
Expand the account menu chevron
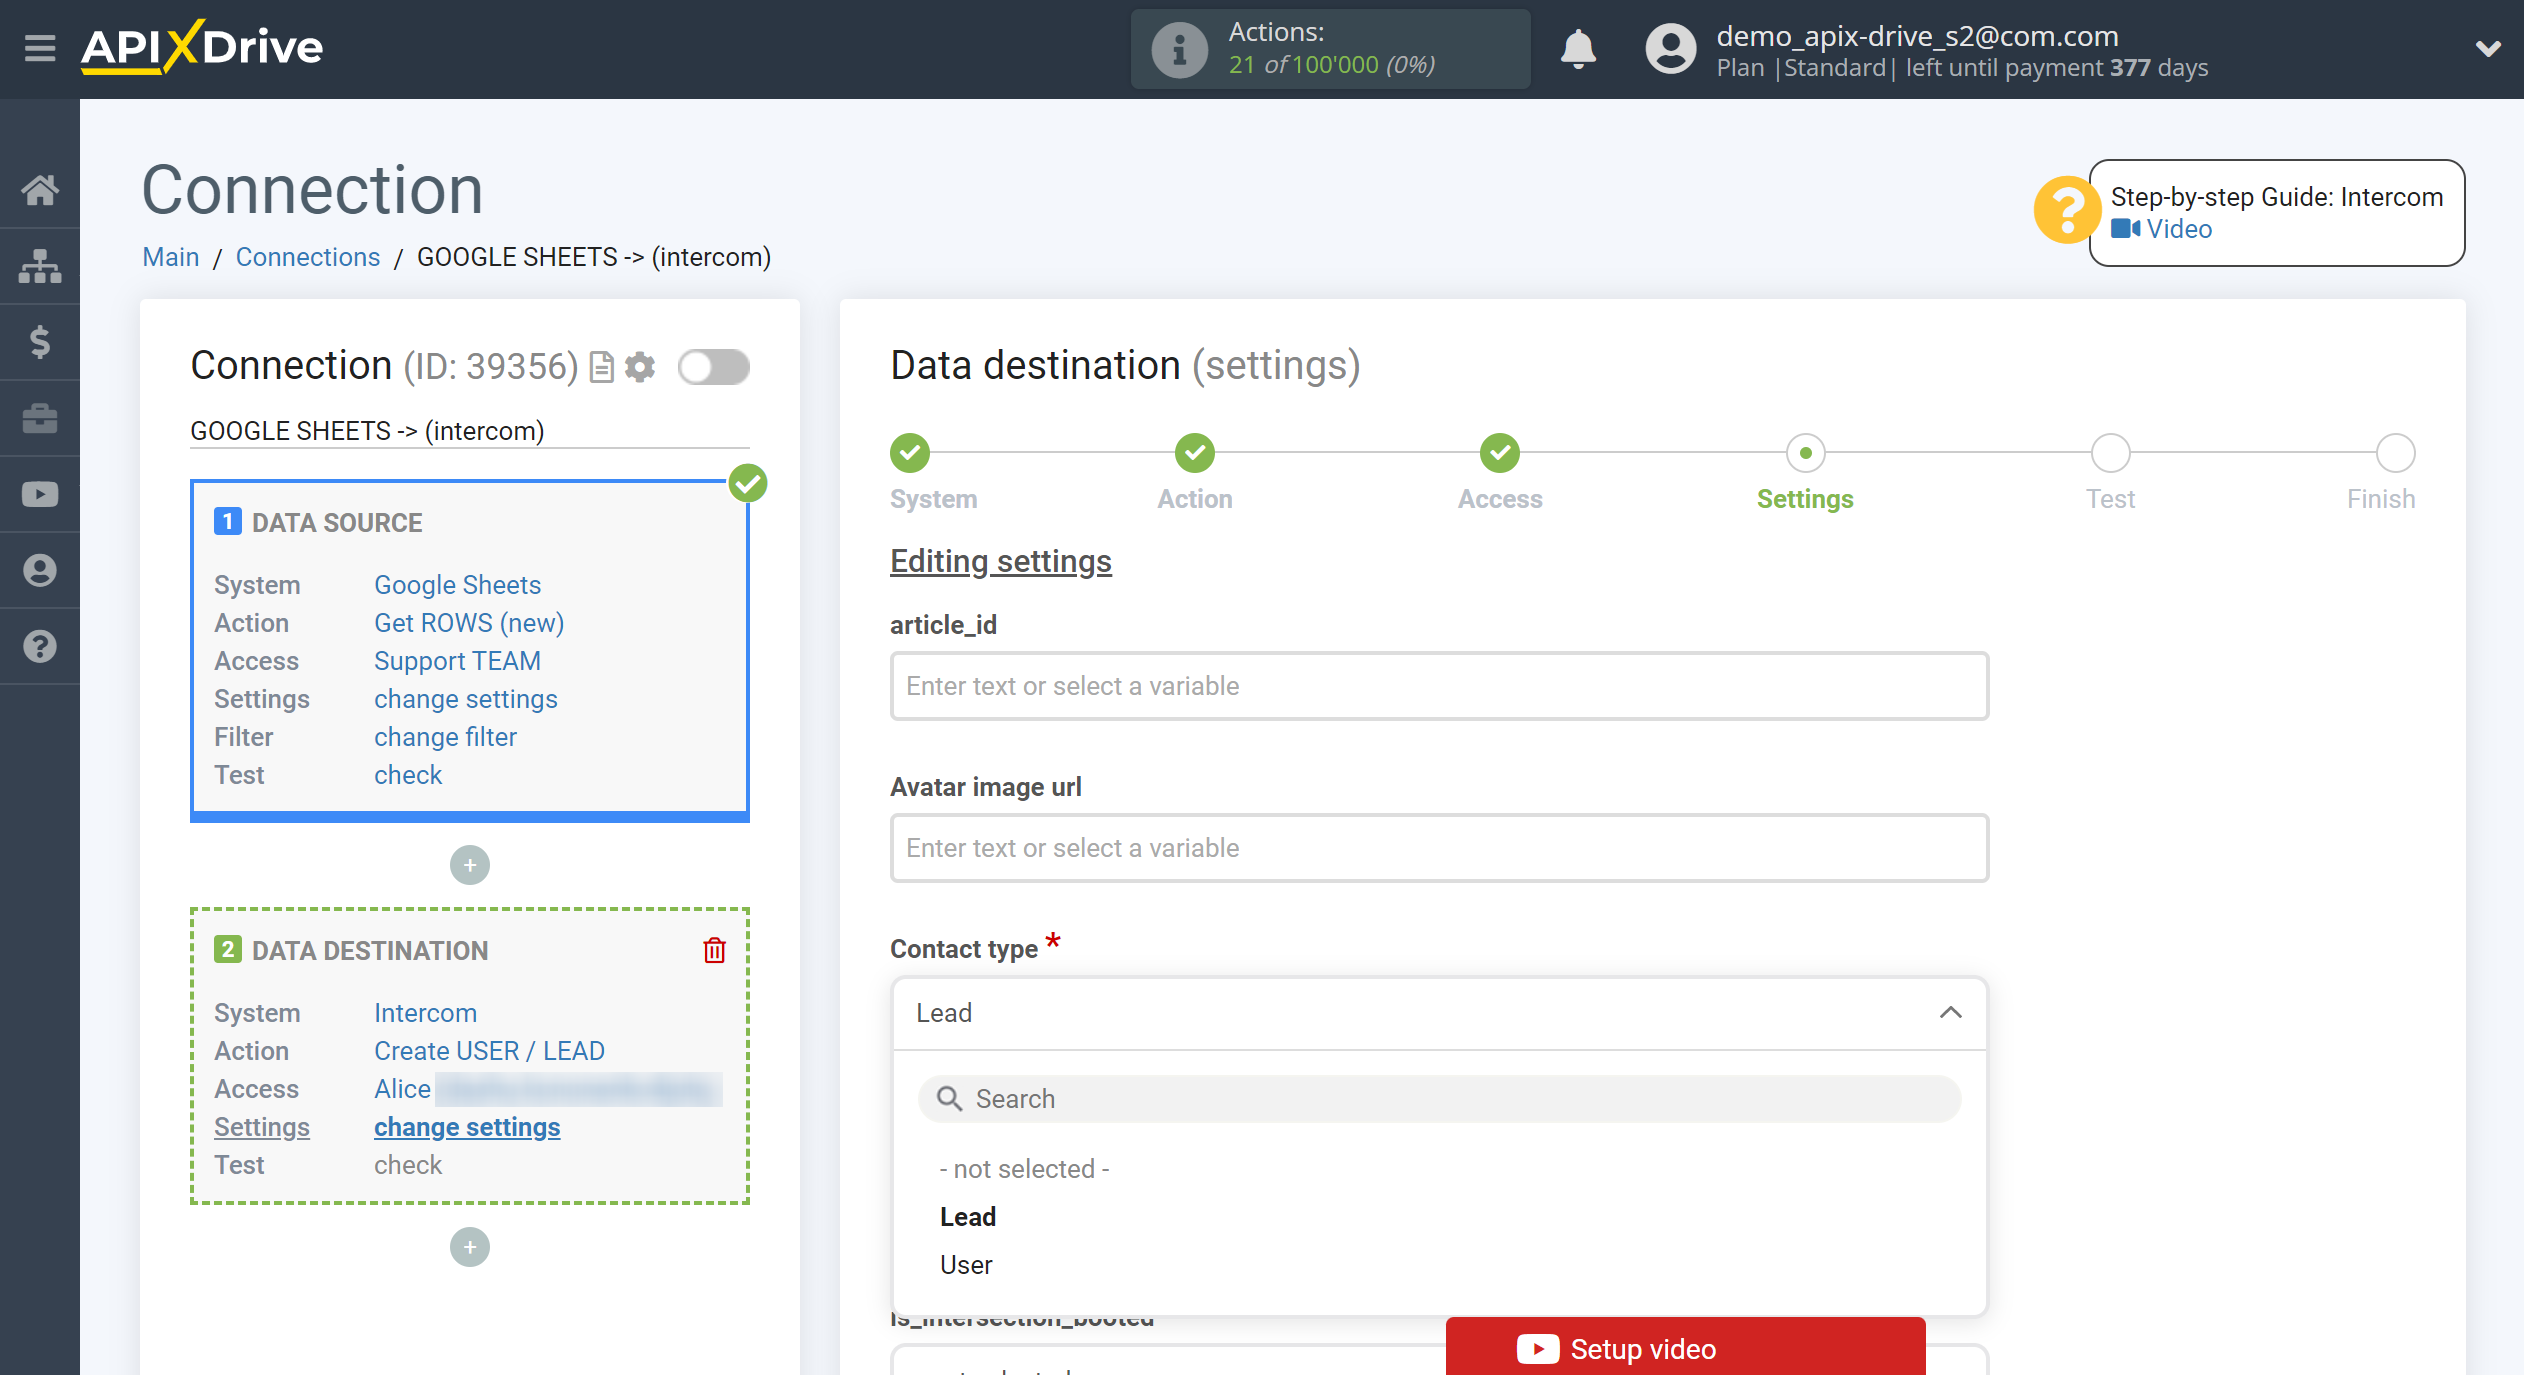tap(2488, 49)
